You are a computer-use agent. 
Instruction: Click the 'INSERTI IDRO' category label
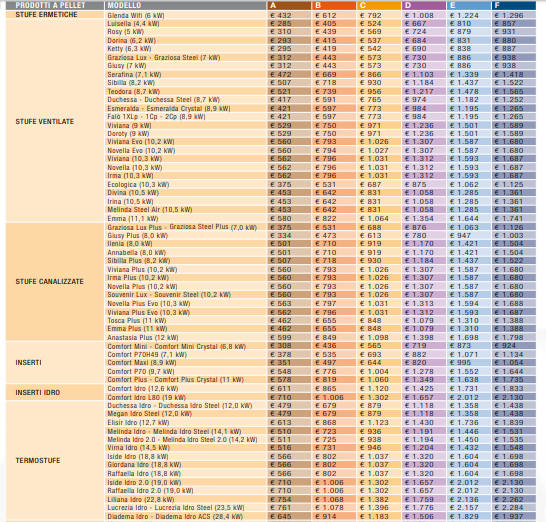pos(38,392)
